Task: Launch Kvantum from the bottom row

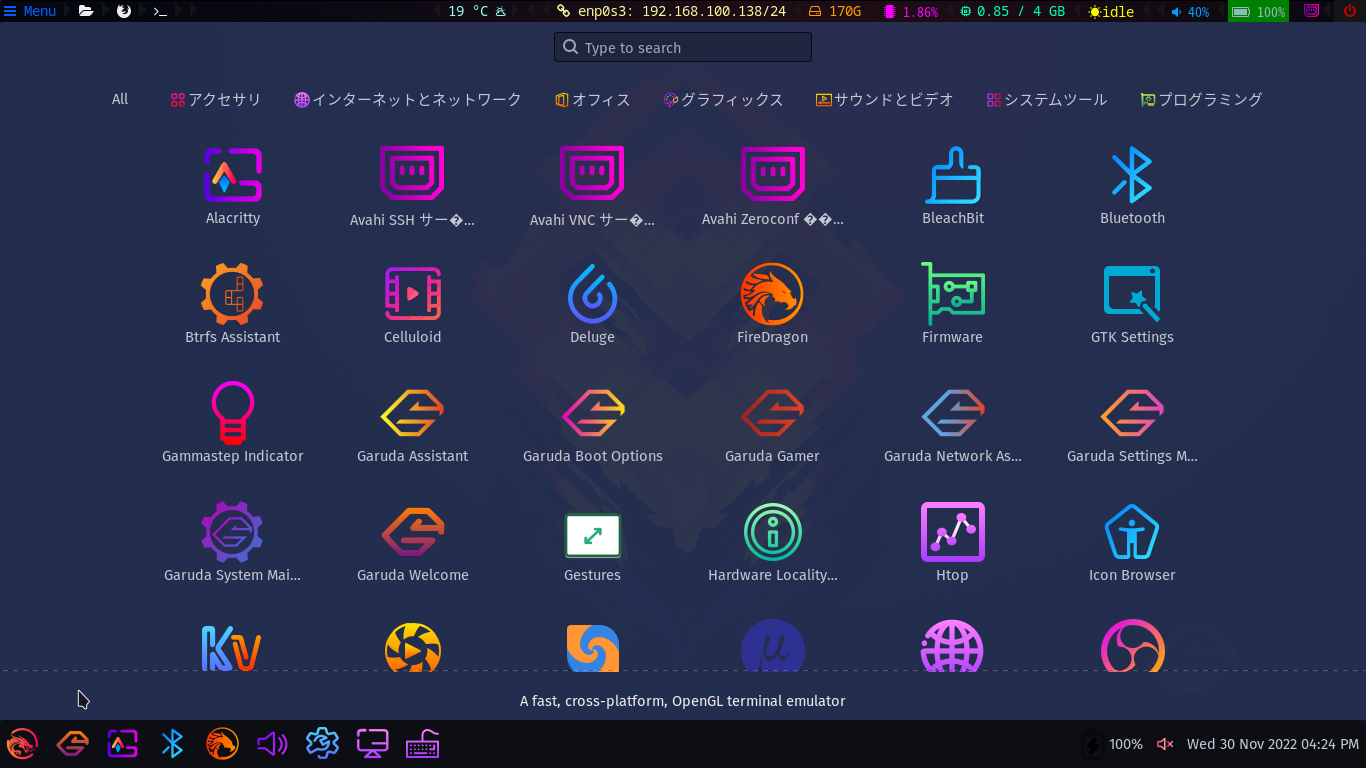Action: coord(232,648)
